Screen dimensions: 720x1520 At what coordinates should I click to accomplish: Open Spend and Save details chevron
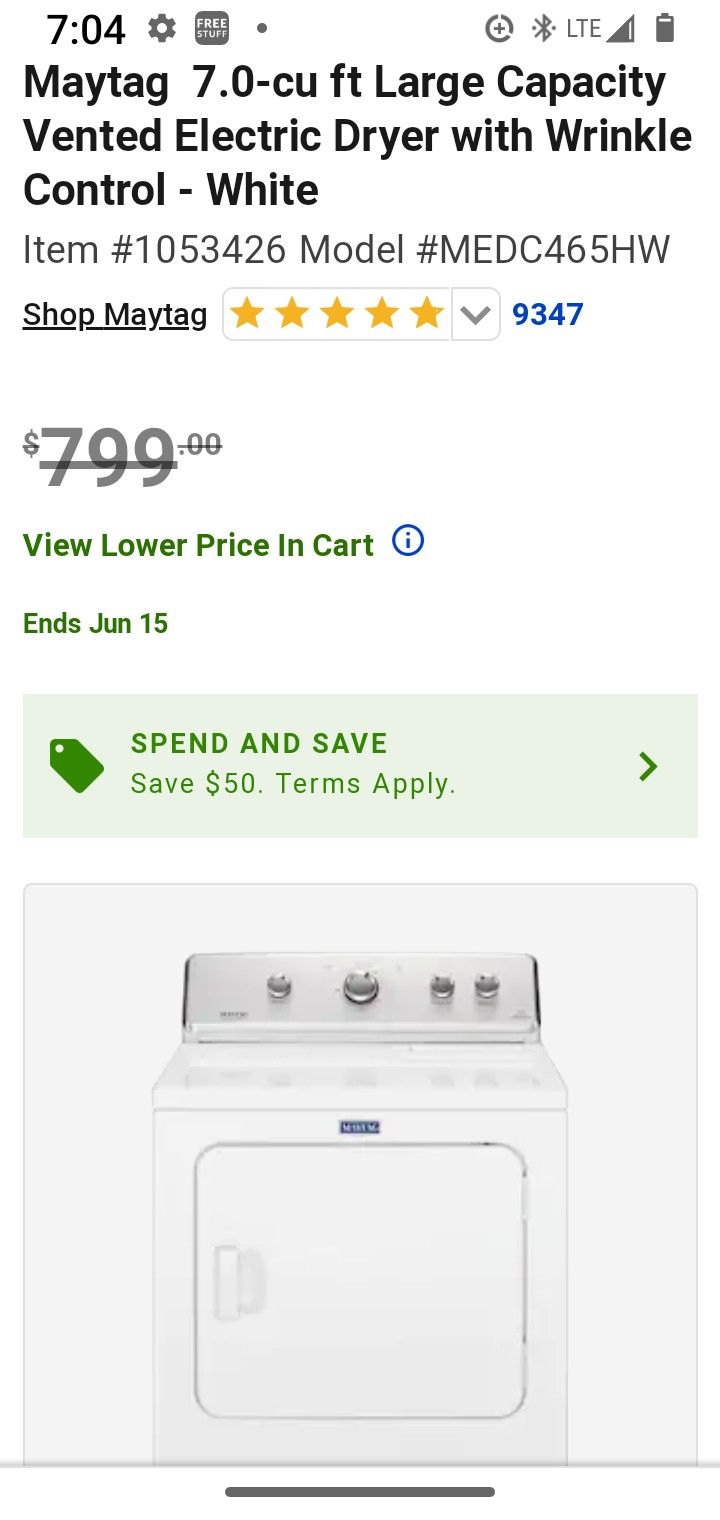click(x=648, y=766)
